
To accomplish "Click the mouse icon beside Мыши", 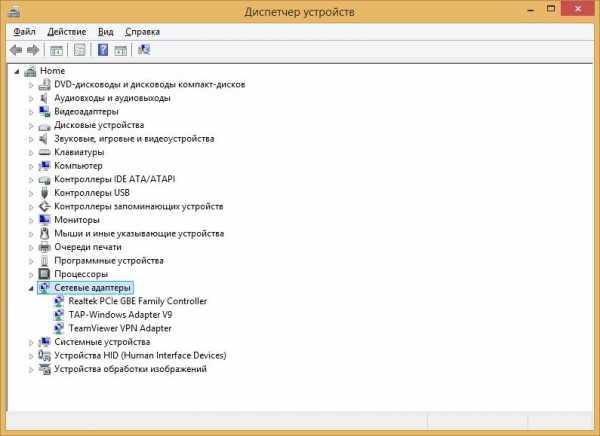I will coord(44,234).
